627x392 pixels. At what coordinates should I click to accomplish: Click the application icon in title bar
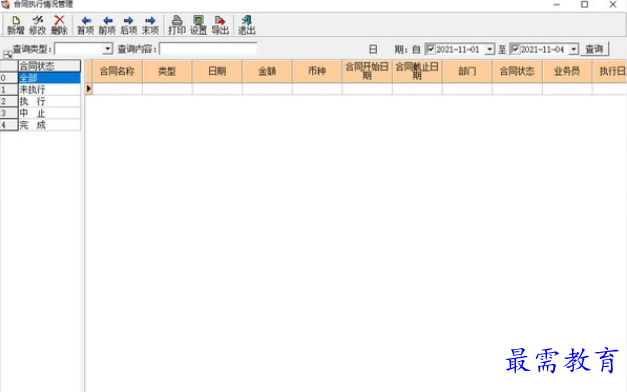(5, 4)
